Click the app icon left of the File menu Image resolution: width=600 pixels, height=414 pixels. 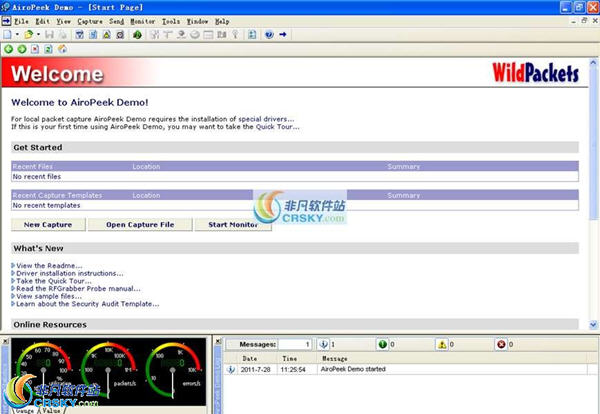point(6,21)
